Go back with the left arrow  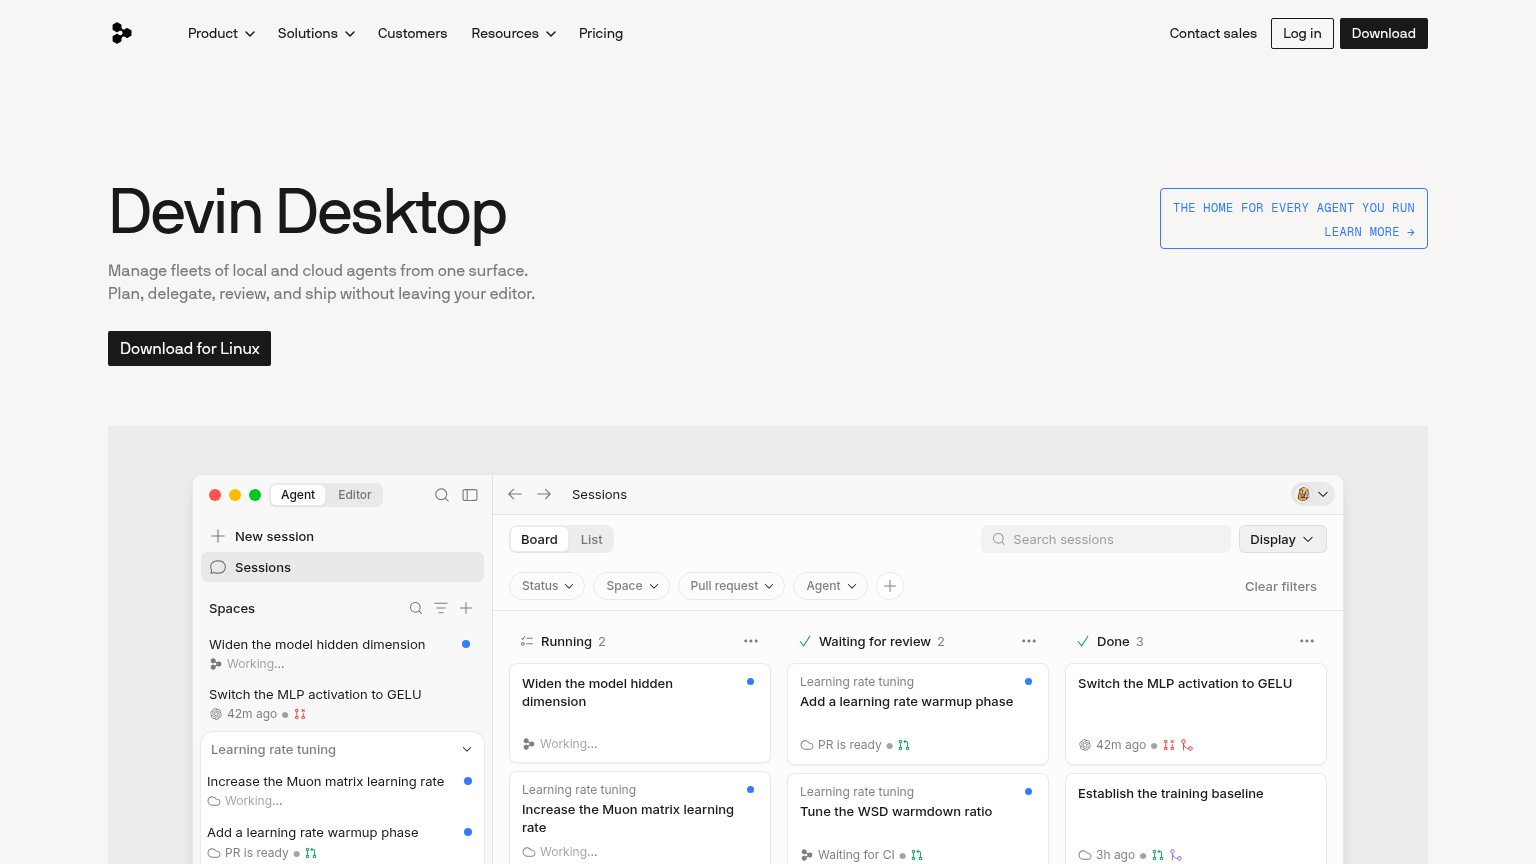(515, 494)
